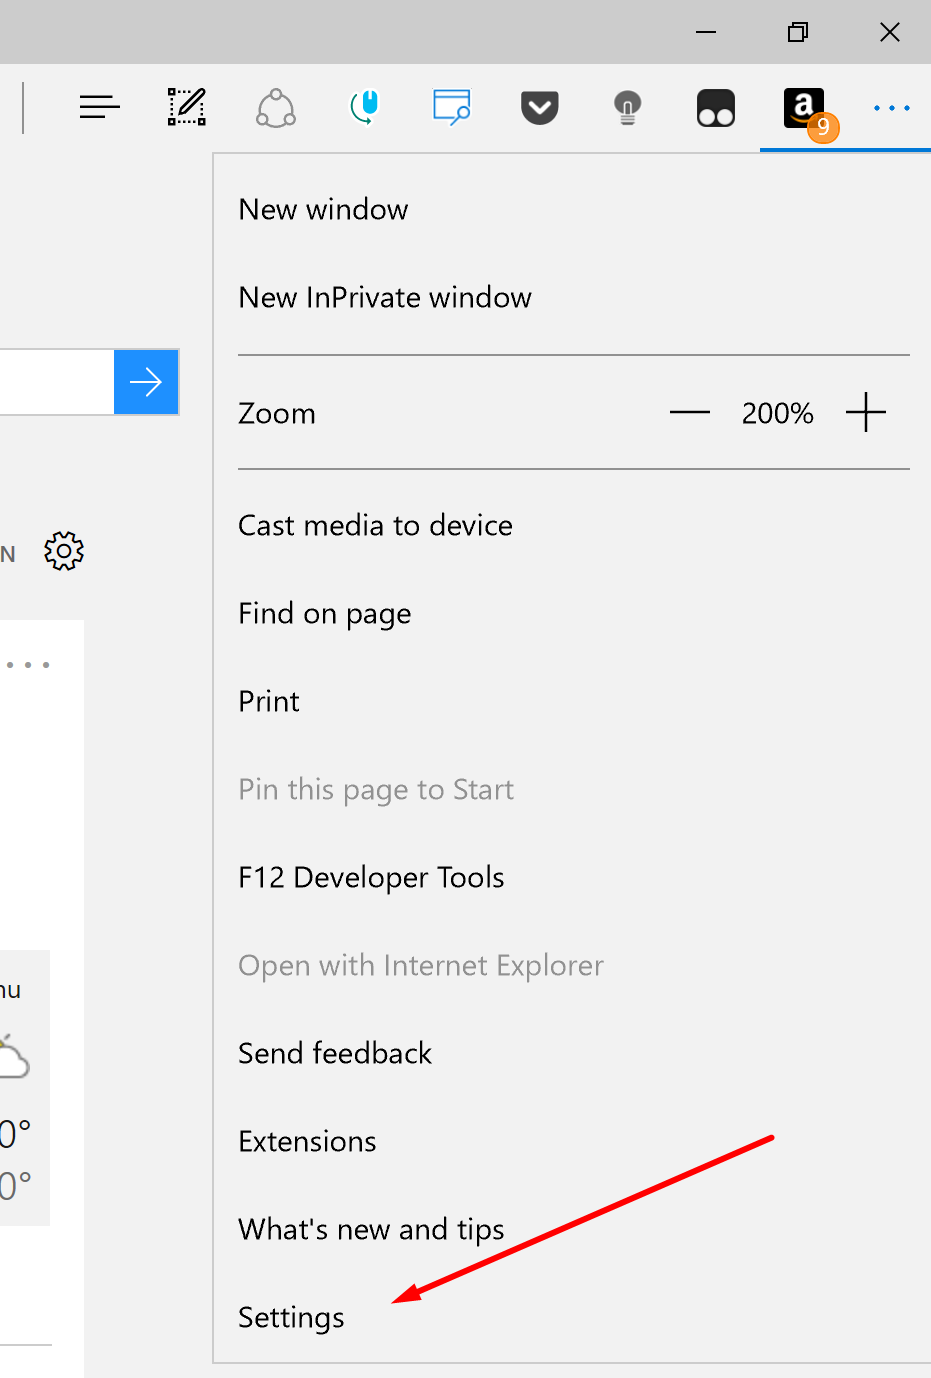
Task: Click the Make a Web Note icon
Action: (187, 107)
